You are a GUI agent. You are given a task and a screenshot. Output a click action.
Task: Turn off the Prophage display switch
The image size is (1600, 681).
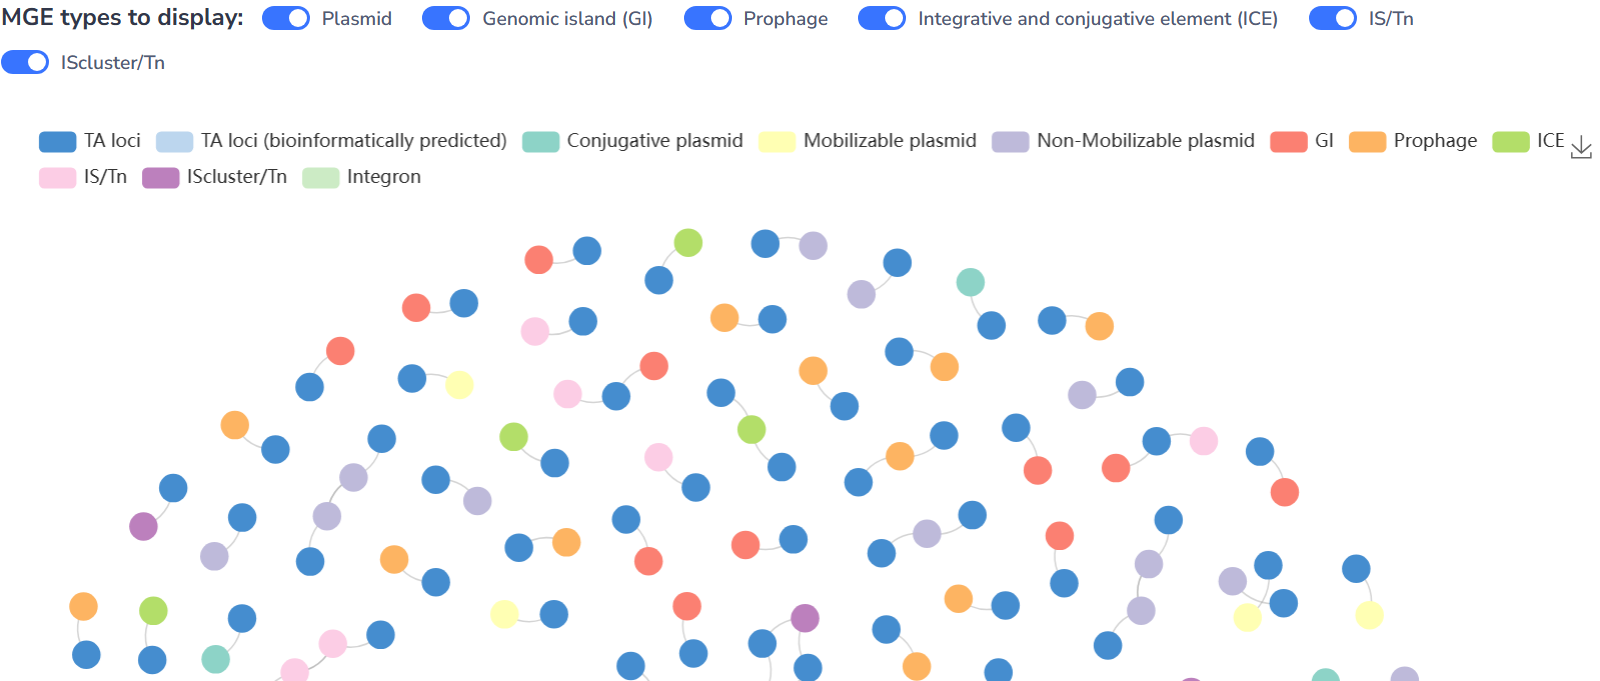pos(708,19)
